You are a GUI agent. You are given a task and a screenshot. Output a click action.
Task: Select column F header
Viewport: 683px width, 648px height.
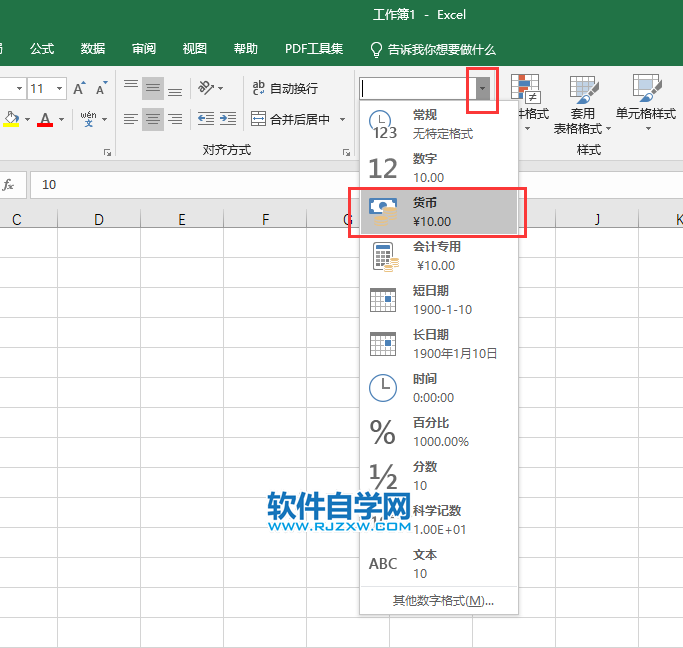tap(265, 219)
